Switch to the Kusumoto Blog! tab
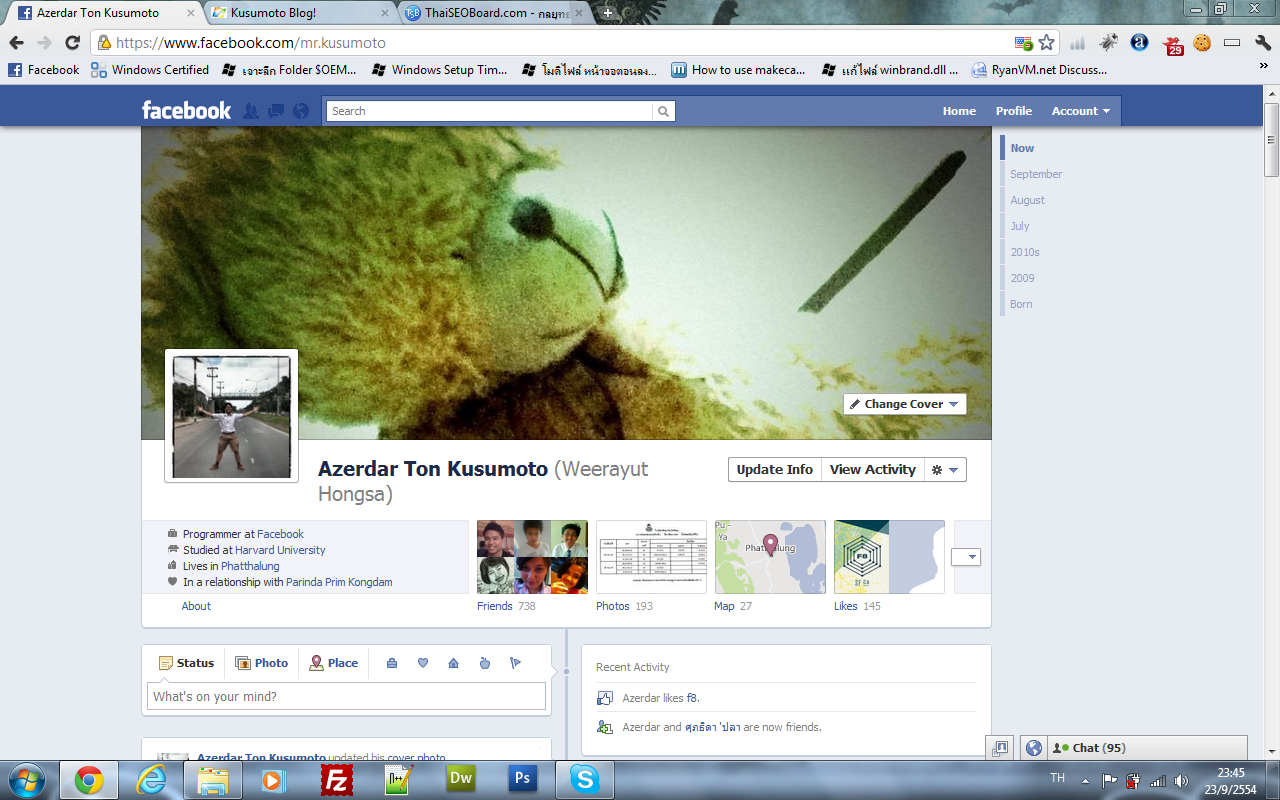Screen dimensions: 1280x800 [x=300, y=13]
